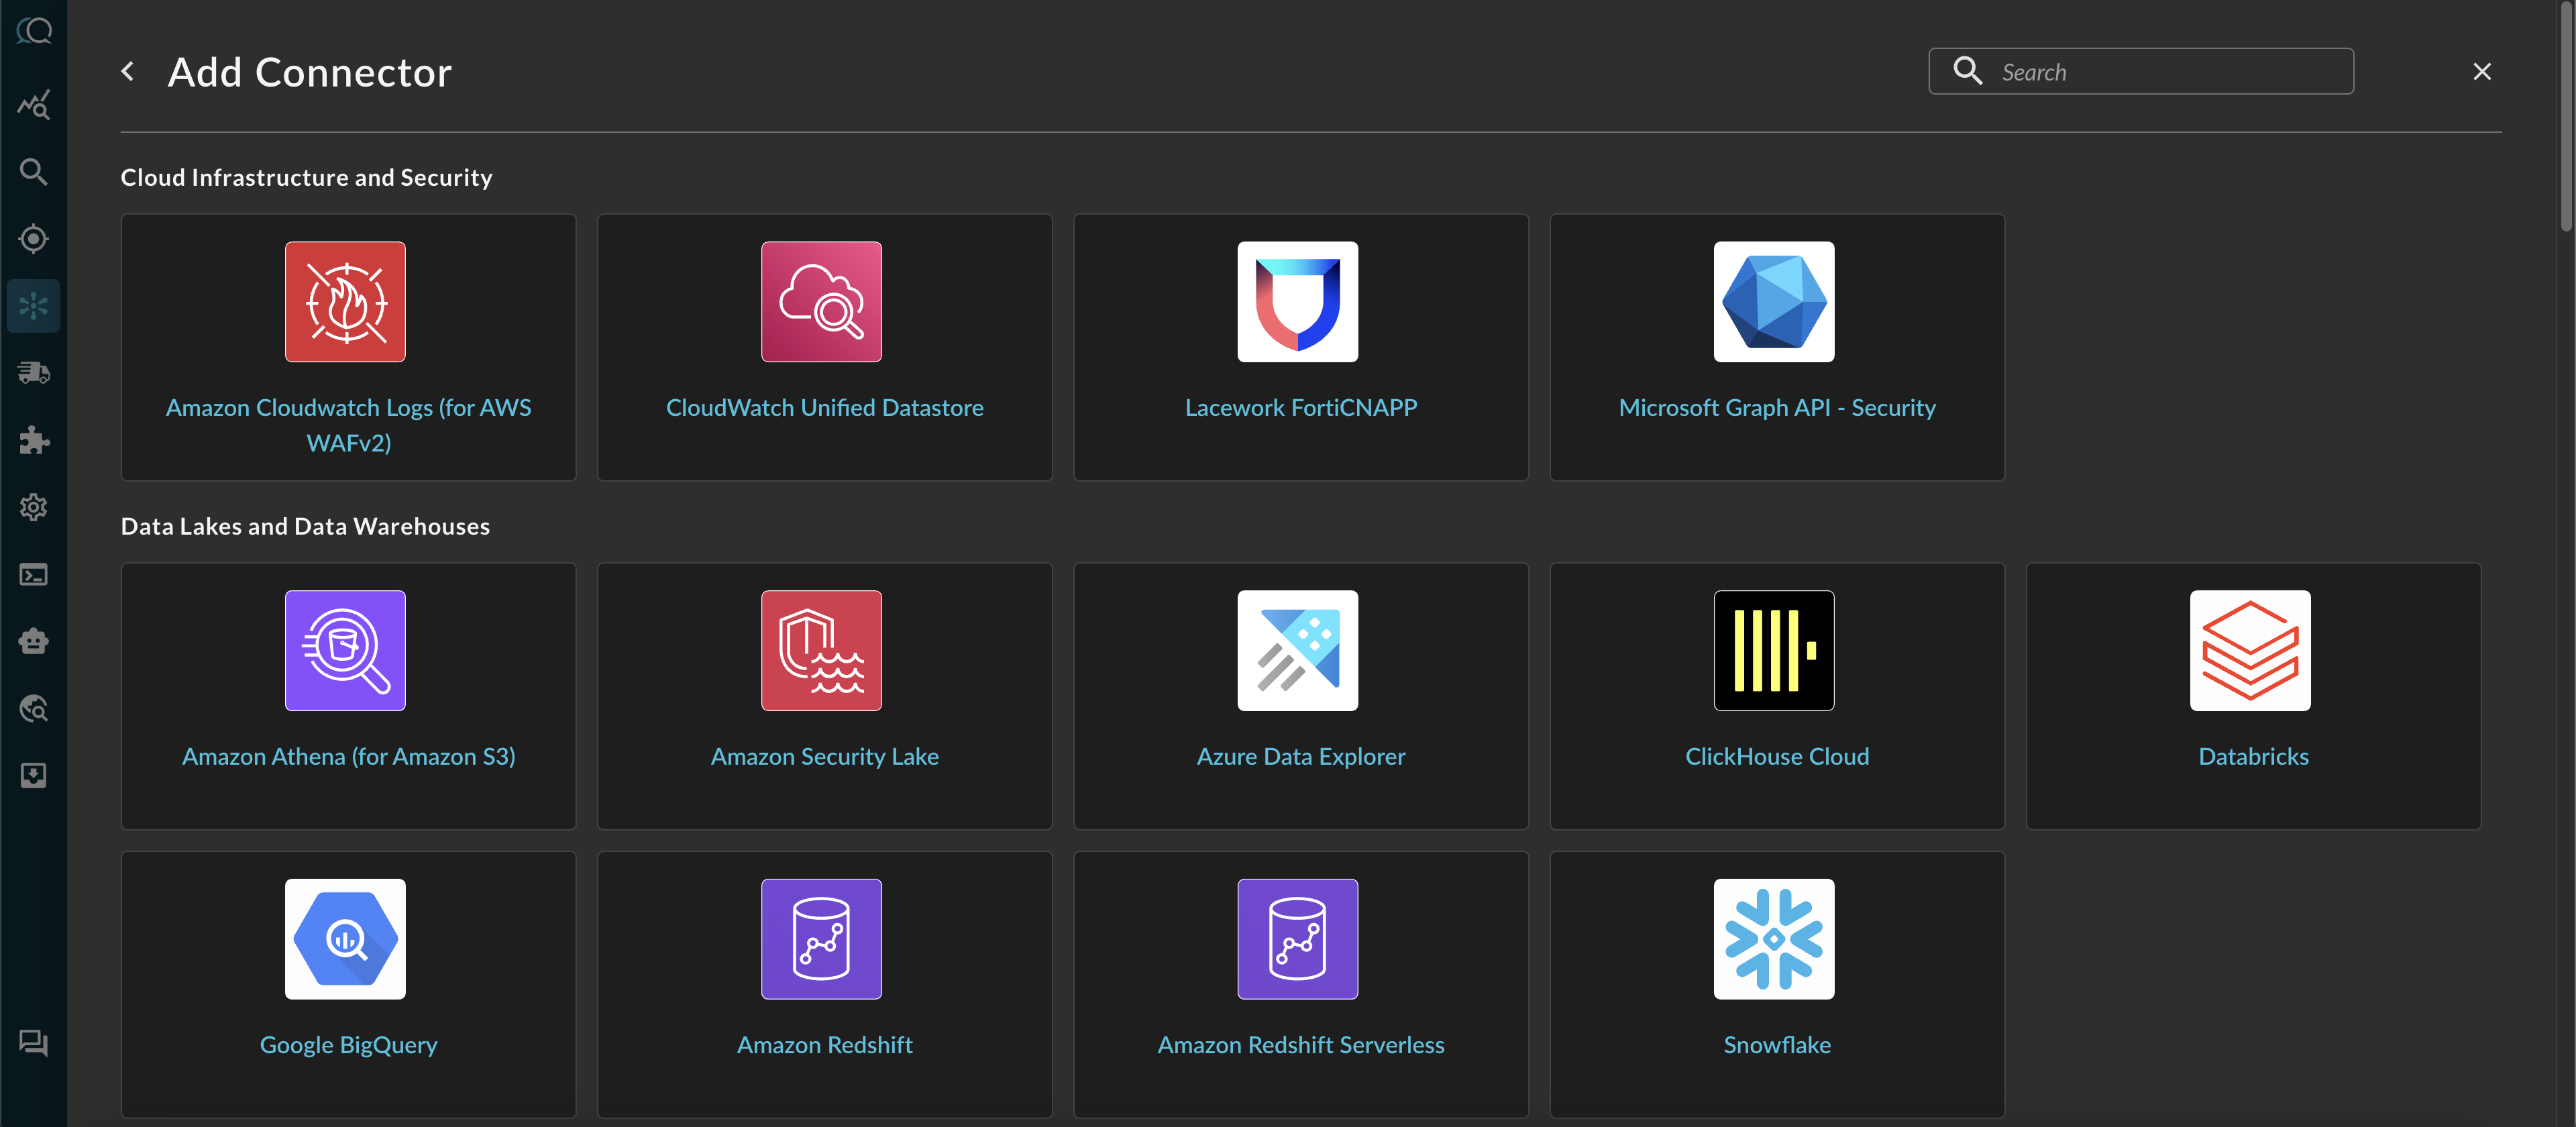The width and height of the screenshot is (2576, 1127).
Task: Click the Microsoft Graph API Security logo
Action: [1774, 301]
